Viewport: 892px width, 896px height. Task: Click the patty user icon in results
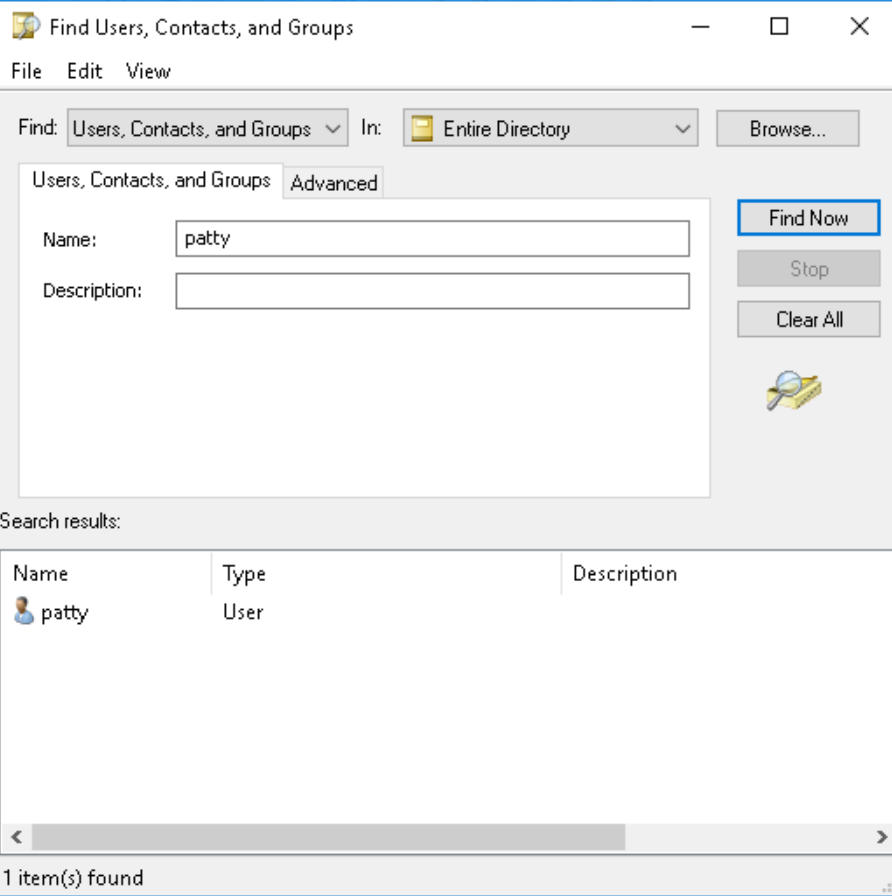coord(23,611)
